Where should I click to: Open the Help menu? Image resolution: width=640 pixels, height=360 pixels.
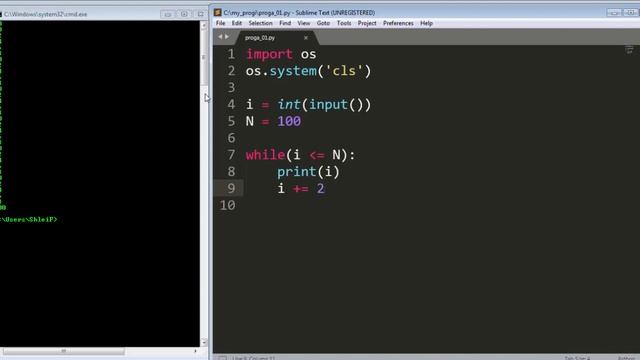point(427,23)
